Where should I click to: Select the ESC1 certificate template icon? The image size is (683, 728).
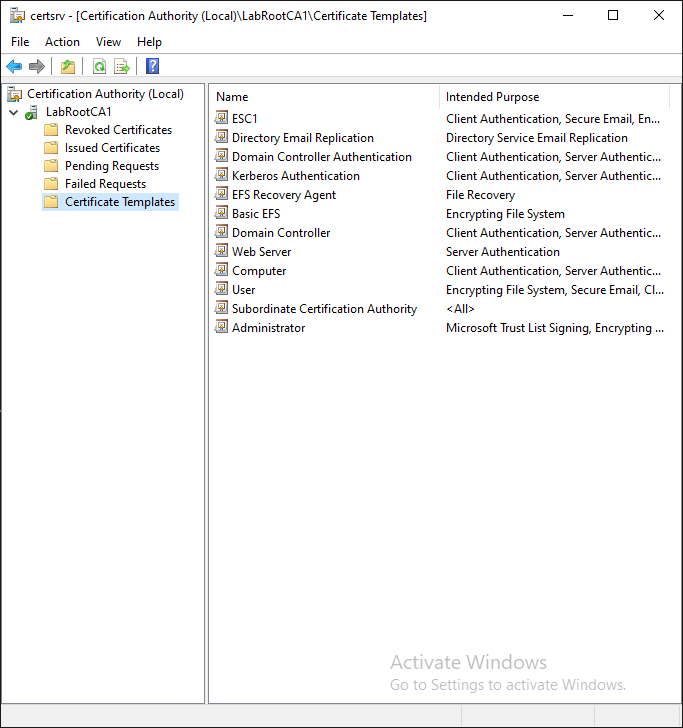click(x=222, y=119)
